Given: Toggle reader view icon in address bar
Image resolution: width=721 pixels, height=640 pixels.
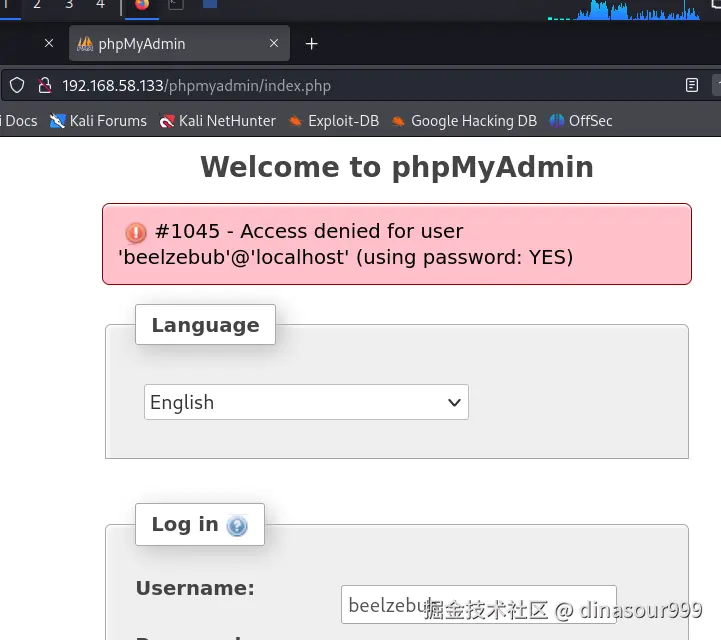Looking at the screenshot, I should point(692,85).
